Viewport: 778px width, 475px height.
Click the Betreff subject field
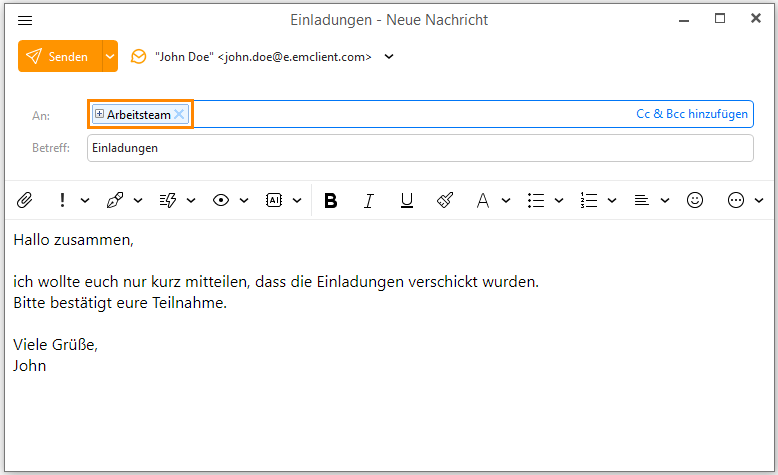(420, 148)
